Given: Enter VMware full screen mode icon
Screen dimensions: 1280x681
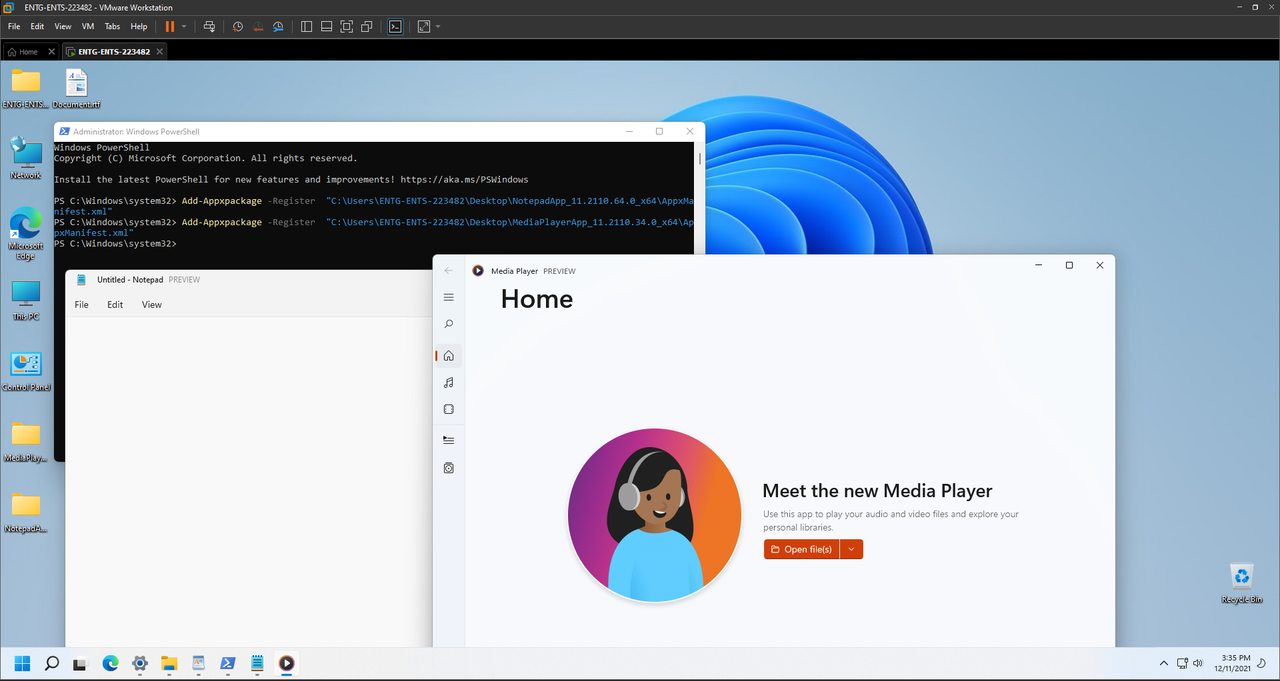Looking at the screenshot, I should [347, 26].
